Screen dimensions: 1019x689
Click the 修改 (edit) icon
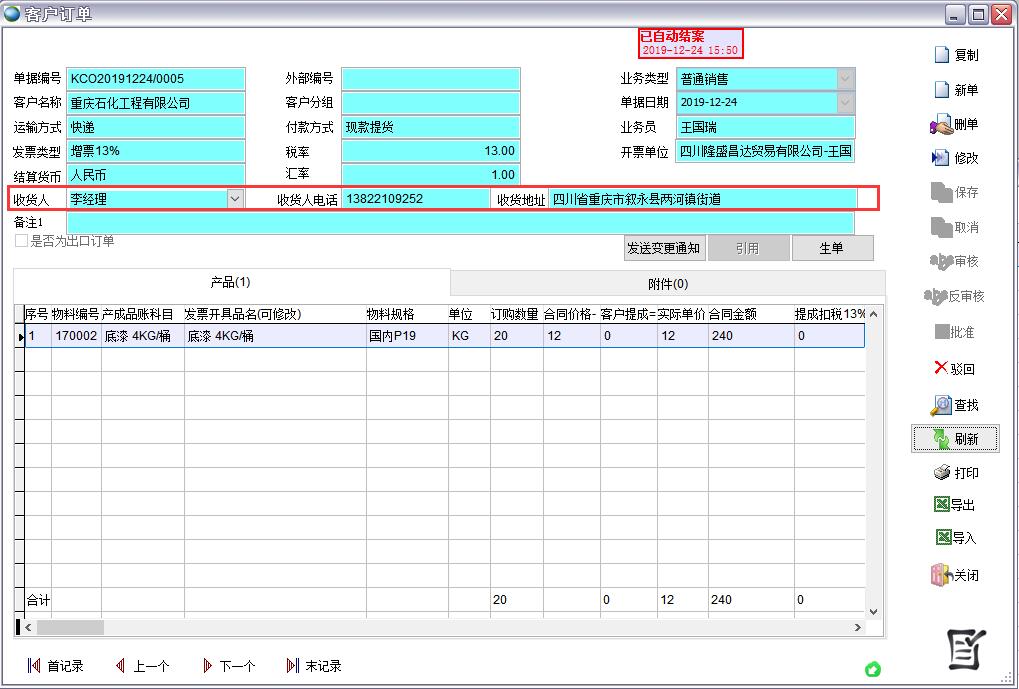[941, 158]
